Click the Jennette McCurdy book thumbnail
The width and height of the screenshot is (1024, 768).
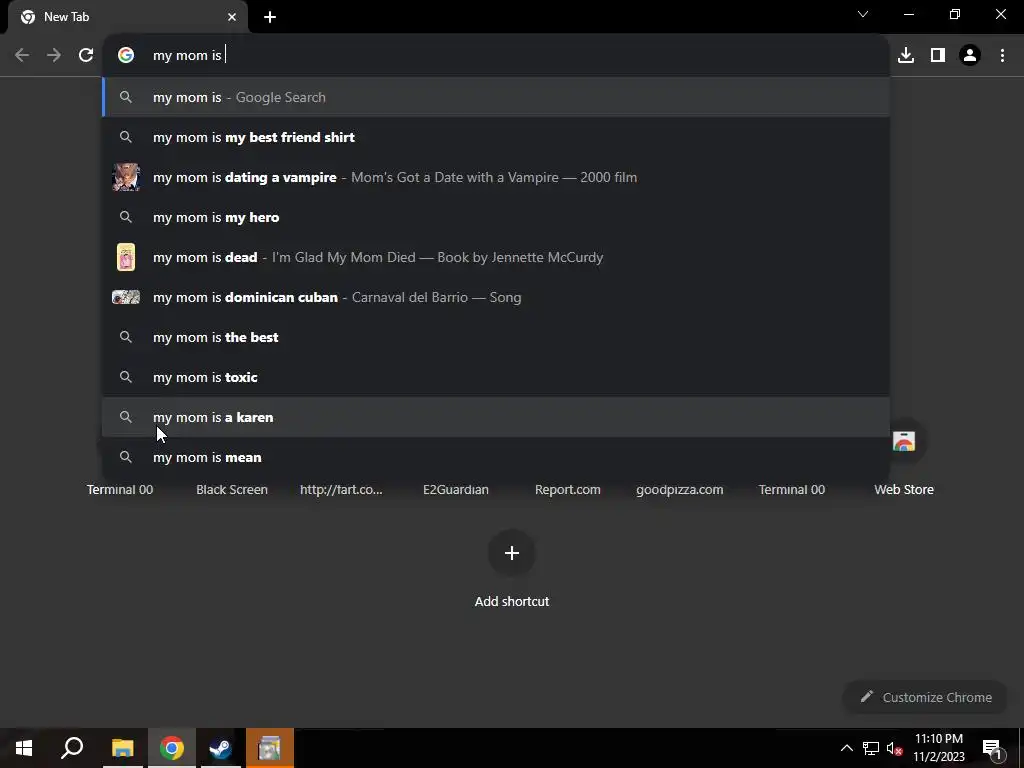(126, 257)
